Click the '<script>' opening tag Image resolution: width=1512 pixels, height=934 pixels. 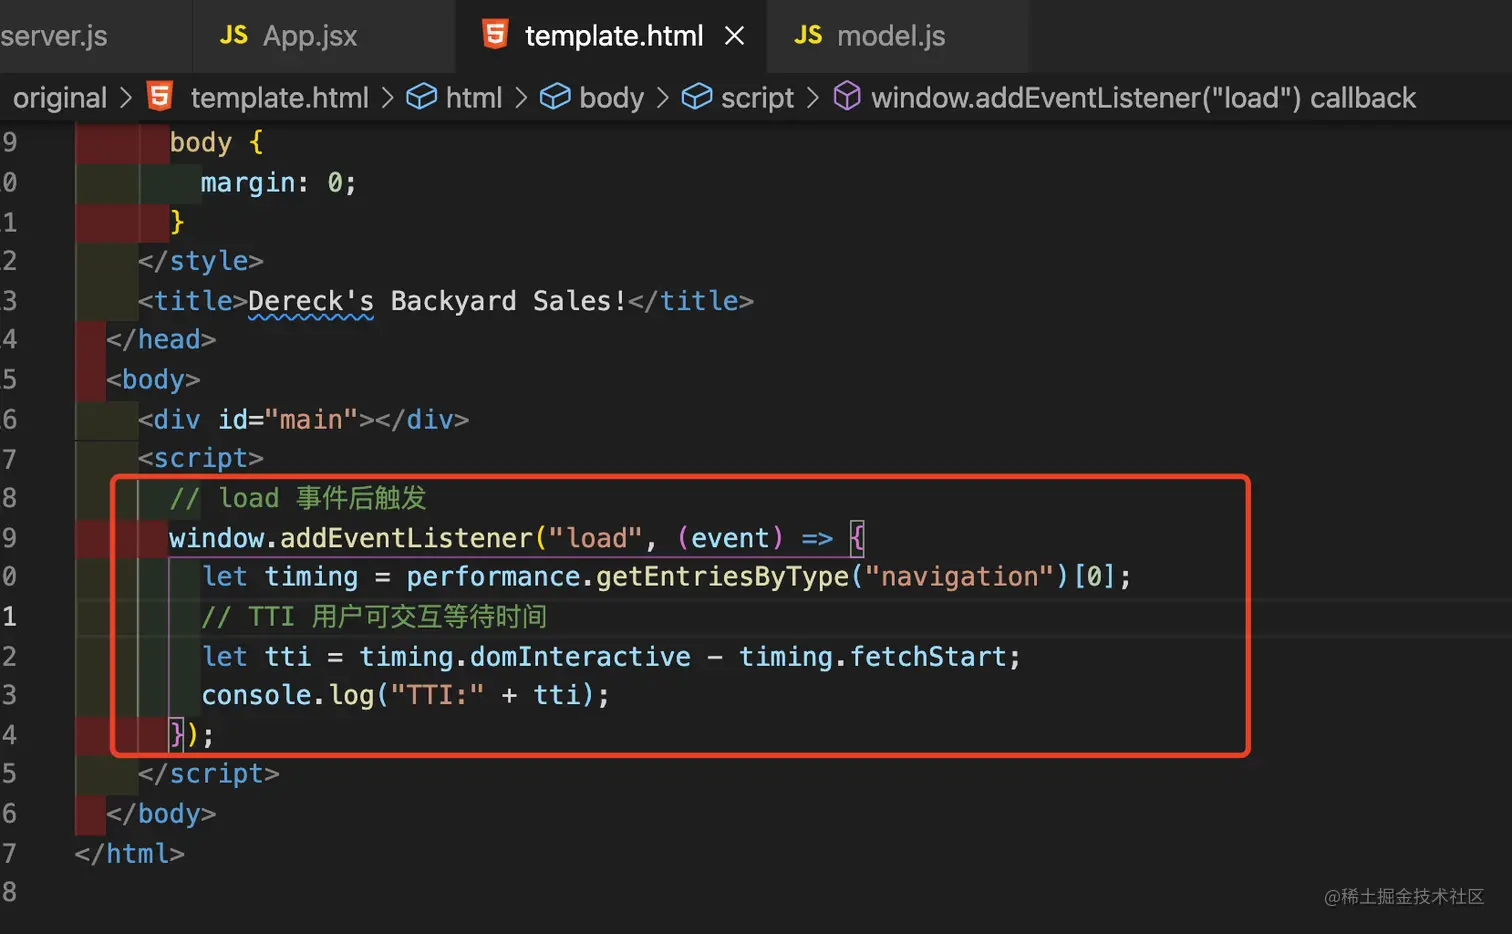(201, 458)
